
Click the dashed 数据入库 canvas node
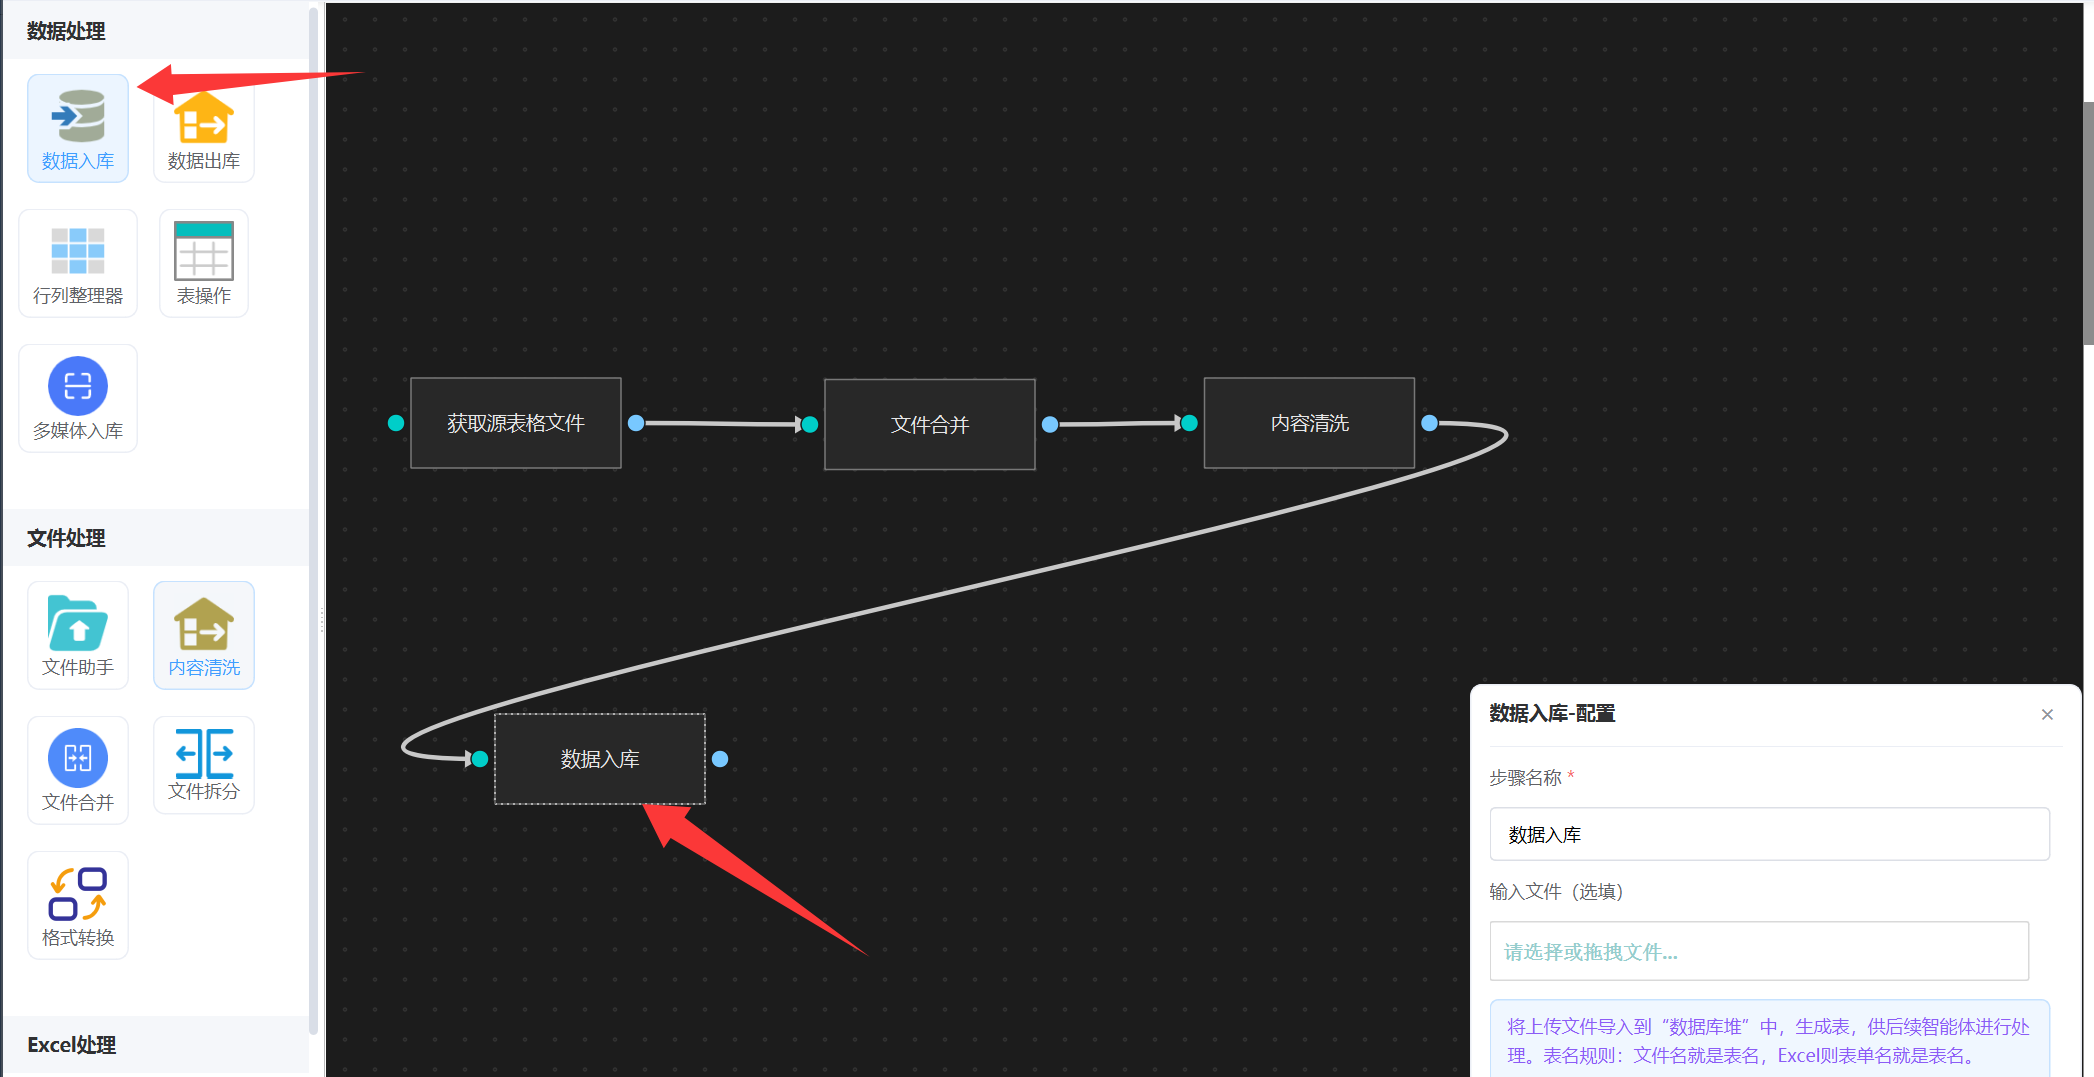[599, 759]
